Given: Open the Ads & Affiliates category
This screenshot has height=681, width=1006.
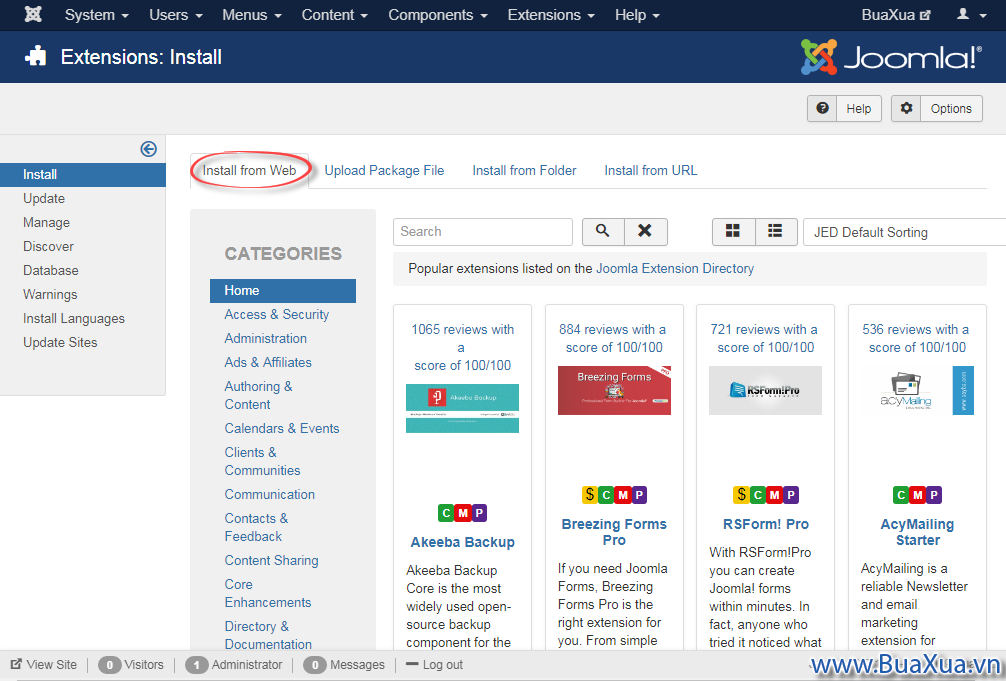Looking at the screenshot, I should point(268,362).
